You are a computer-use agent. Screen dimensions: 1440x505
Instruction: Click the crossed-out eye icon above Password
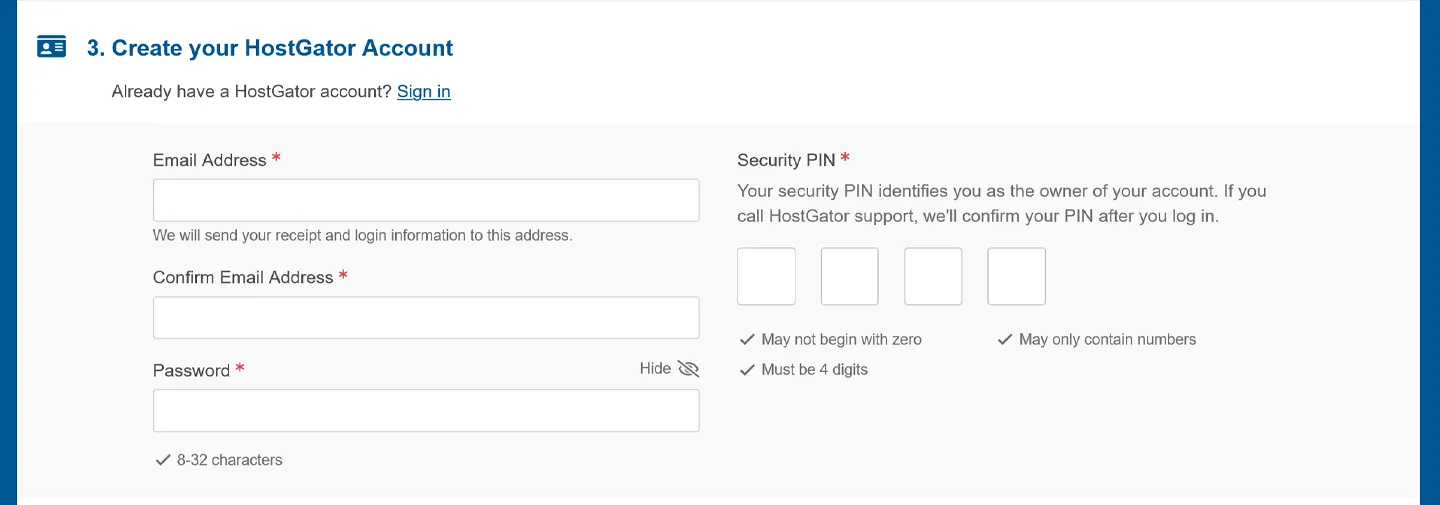point(688,369)
